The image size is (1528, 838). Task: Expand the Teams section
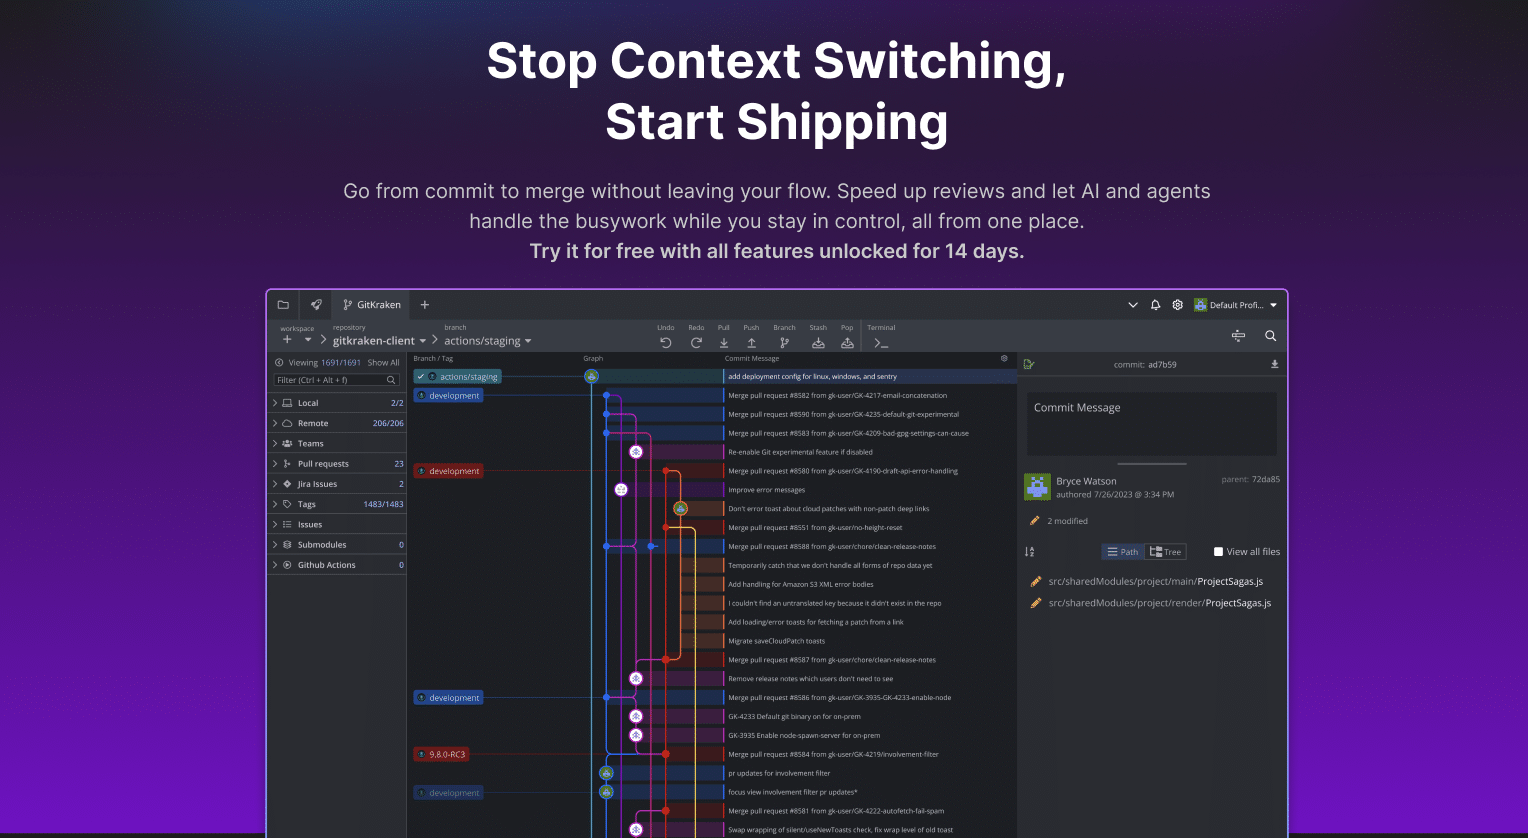(x=338, y=443)
